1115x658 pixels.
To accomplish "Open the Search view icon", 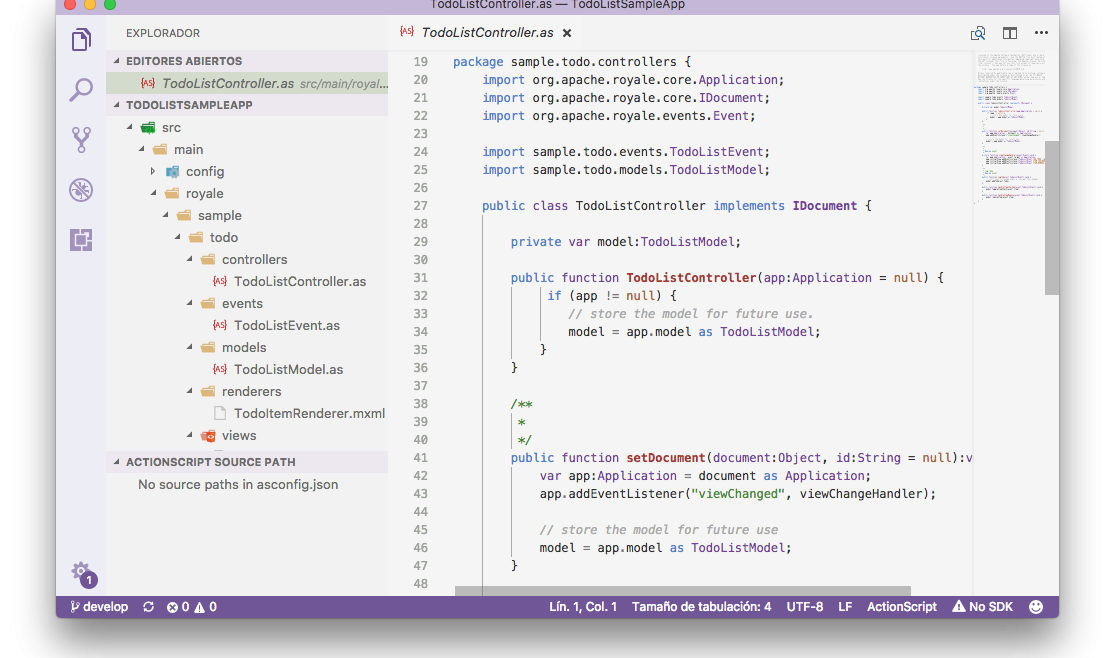I will 81,90.
